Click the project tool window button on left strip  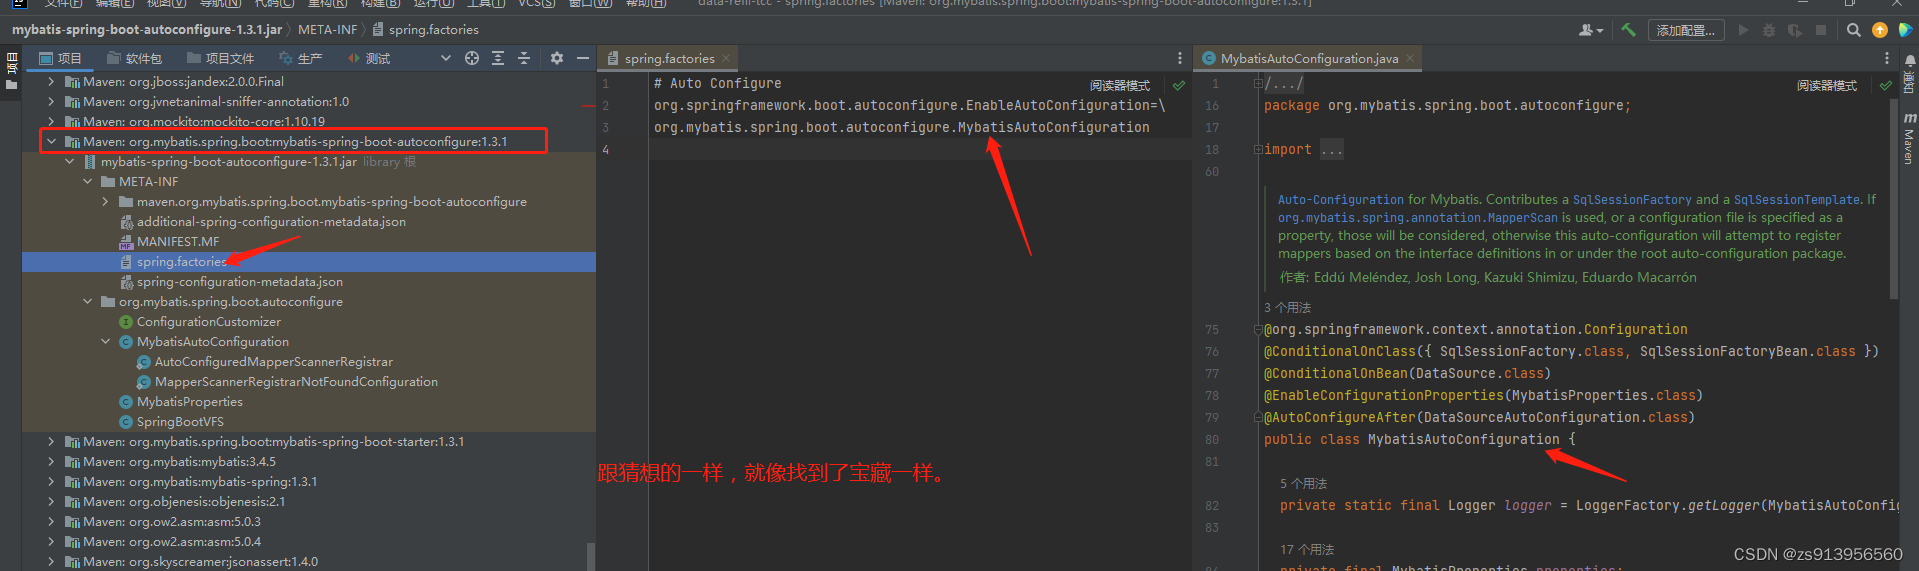pos(12,64)
